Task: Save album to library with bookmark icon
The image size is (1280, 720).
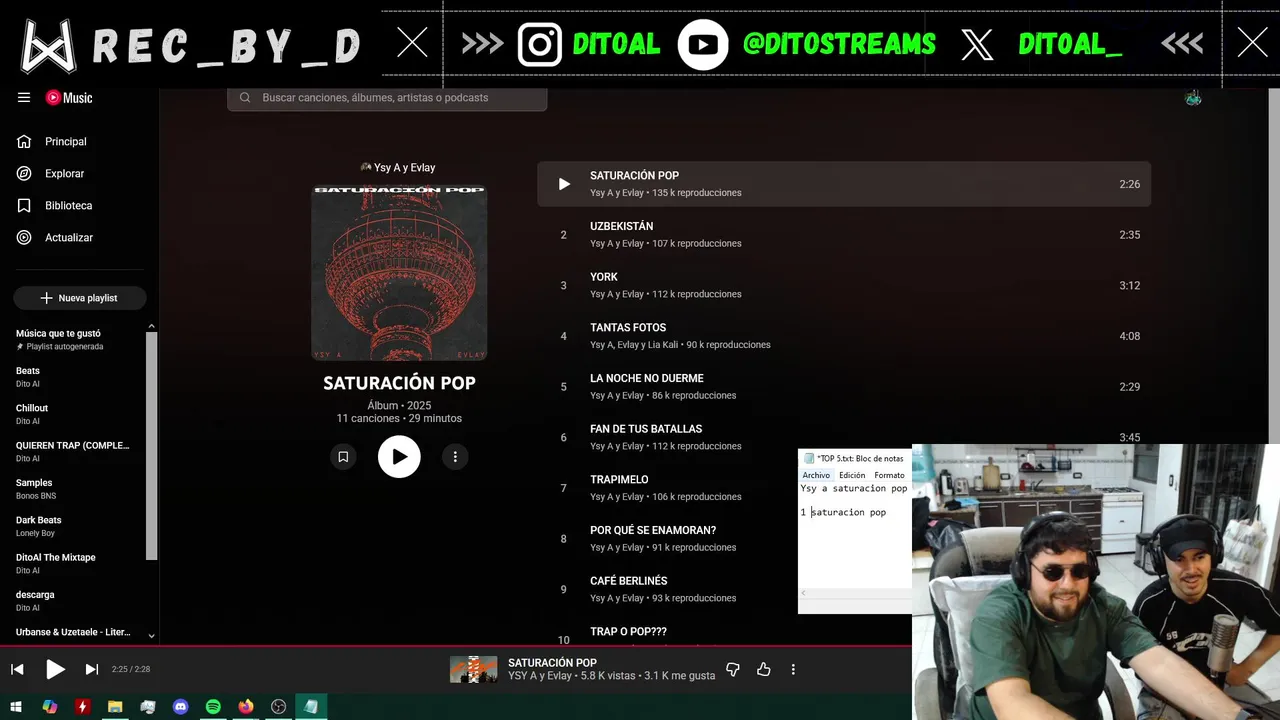Action: tap(343, 457)
